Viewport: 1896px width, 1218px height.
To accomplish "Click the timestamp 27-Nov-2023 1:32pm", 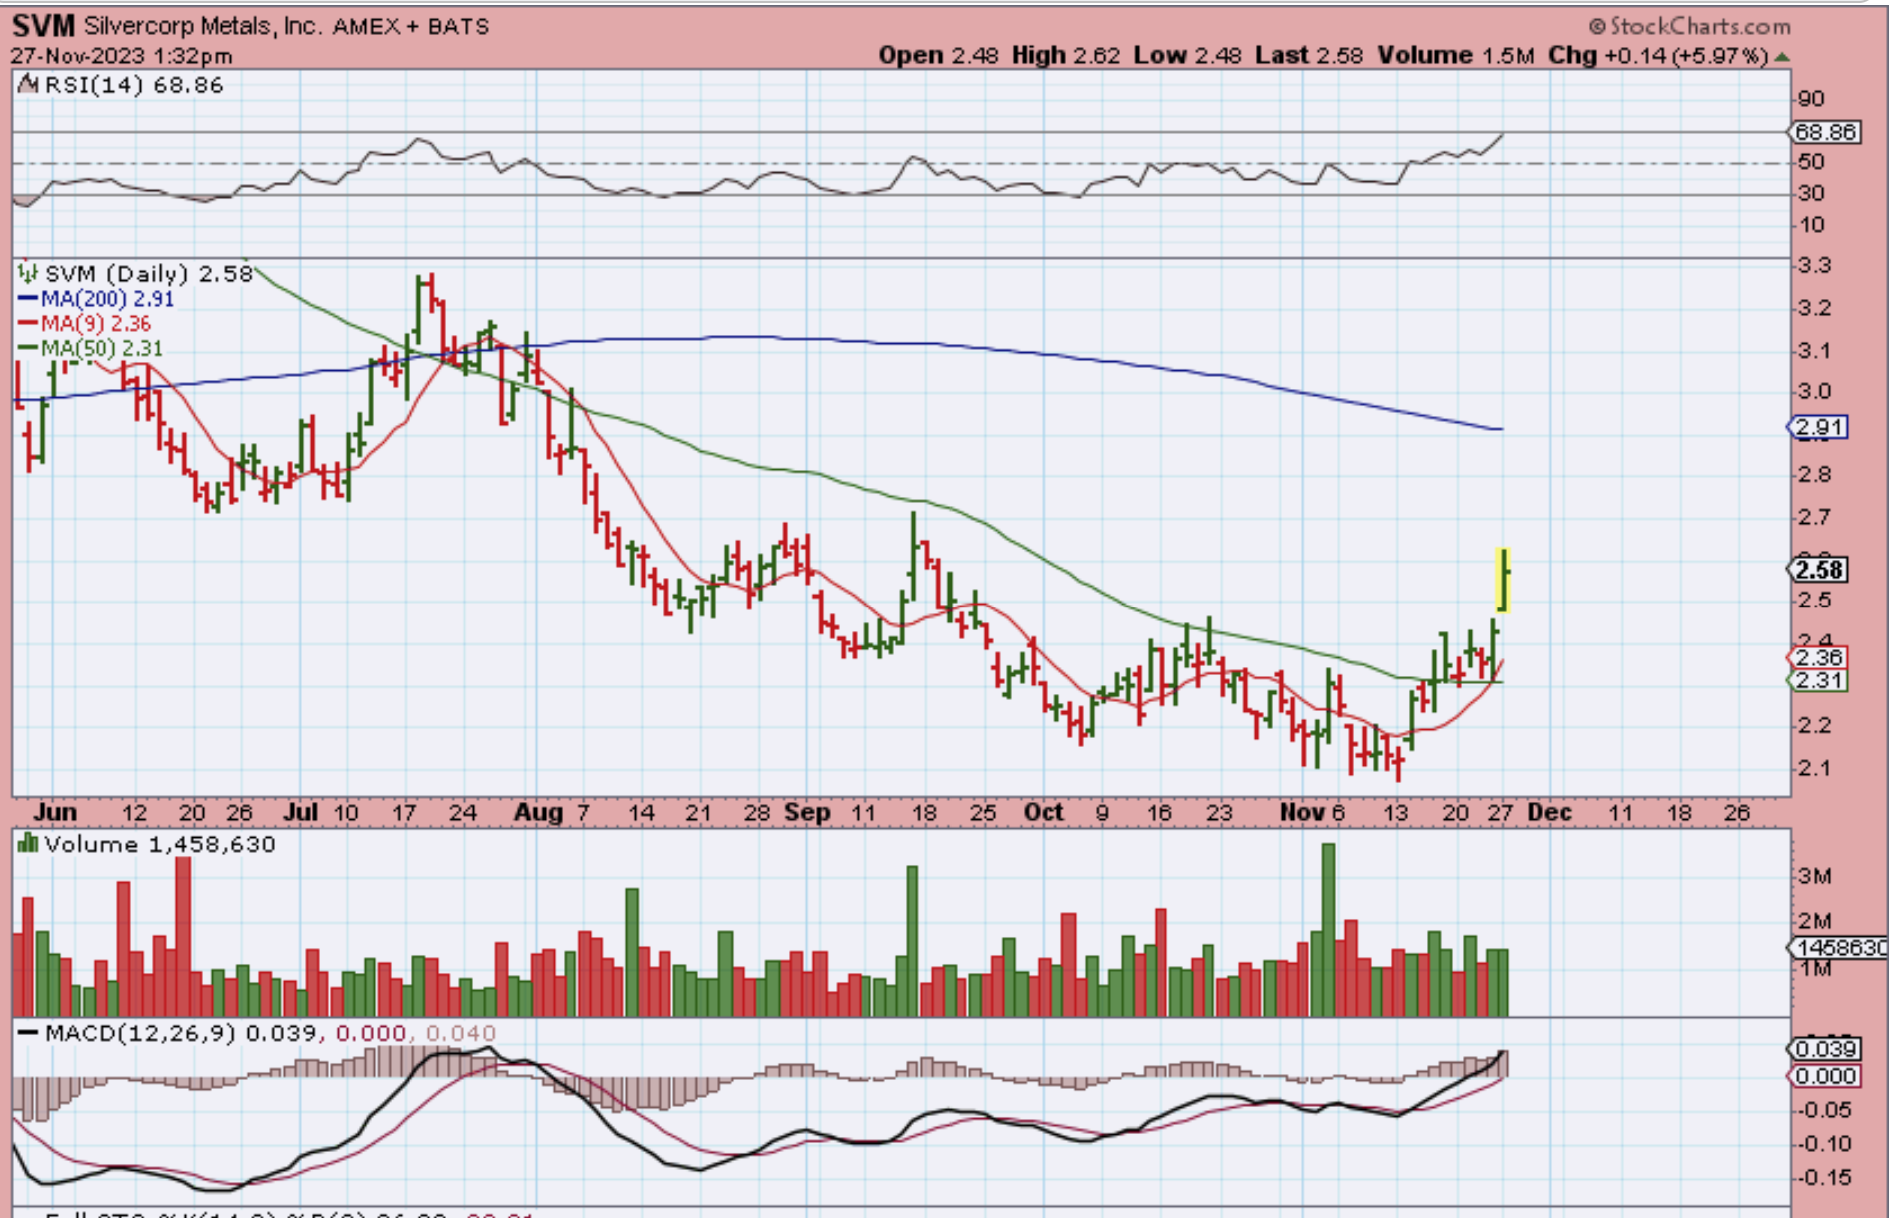I will (122, 56).
